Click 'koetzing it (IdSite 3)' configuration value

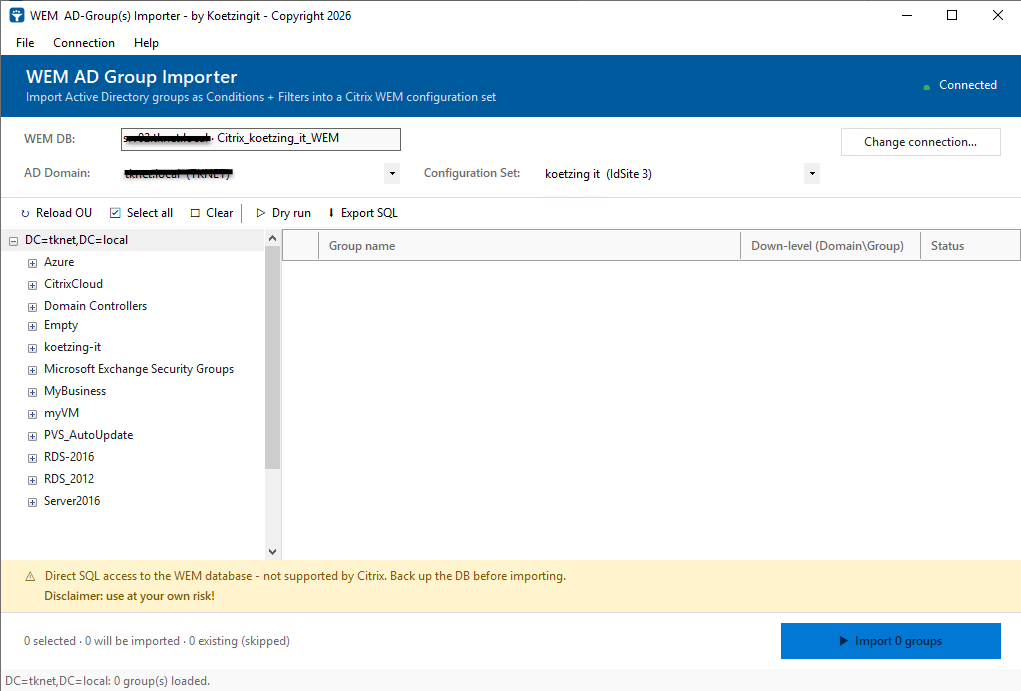pos(598,174)
